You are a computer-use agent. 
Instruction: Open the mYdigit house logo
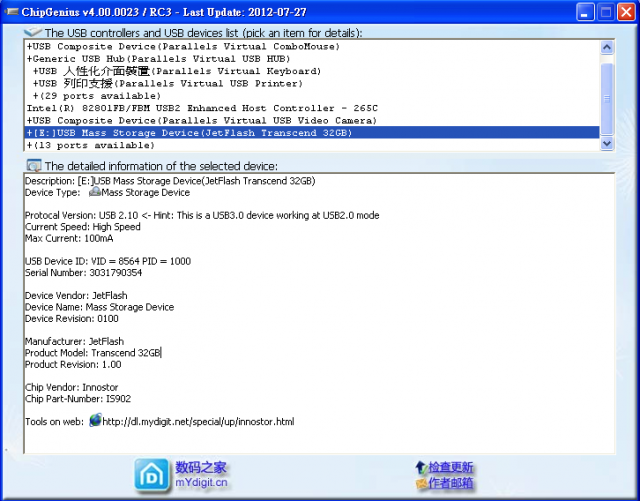coord(152,474)
